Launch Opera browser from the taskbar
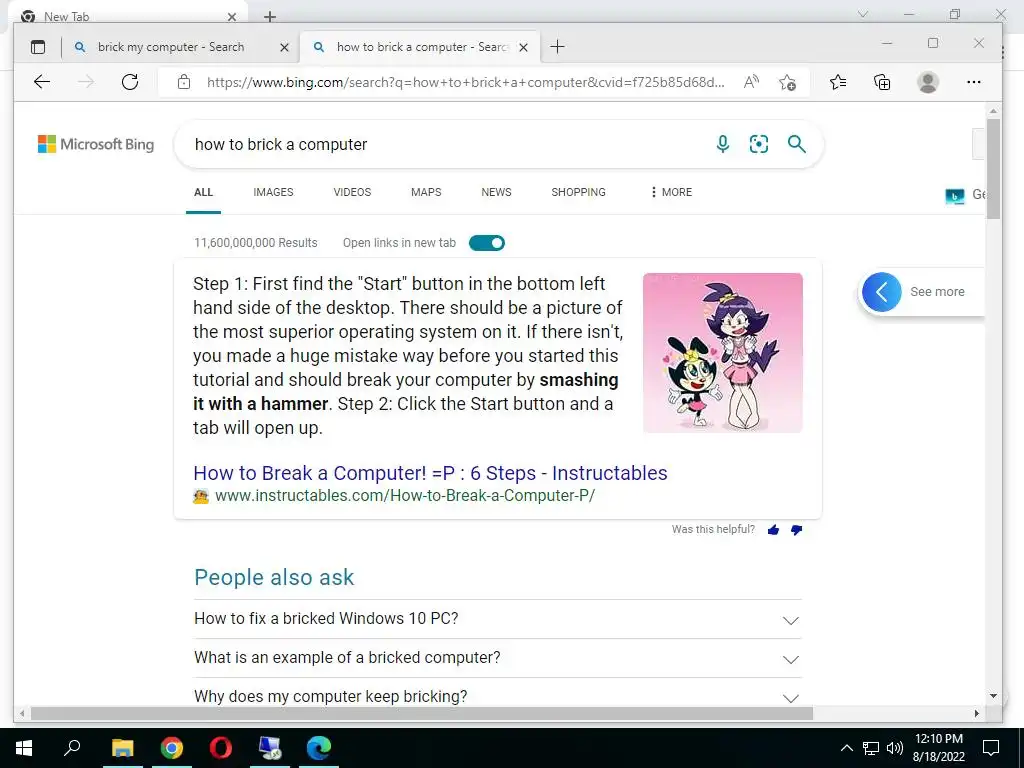1024x768 pixels. click(x=221, y=748)
